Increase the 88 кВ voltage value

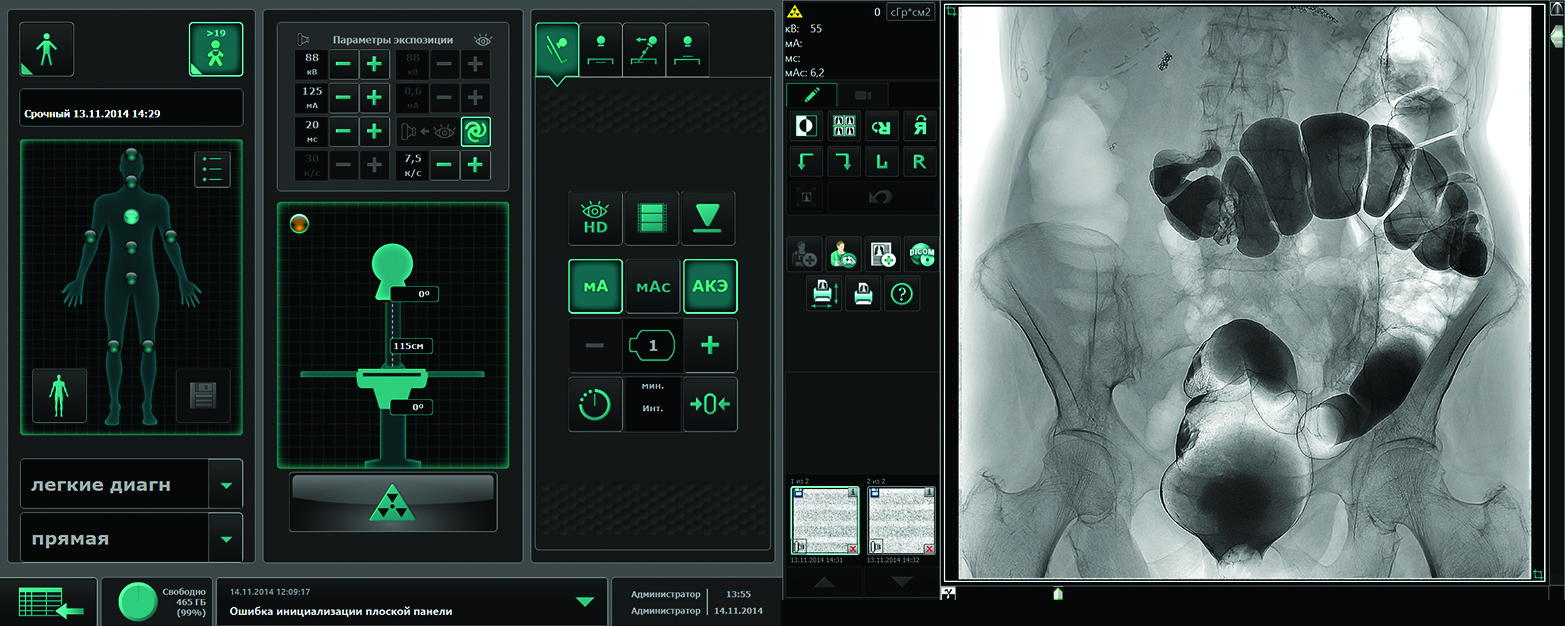[374, 65]
